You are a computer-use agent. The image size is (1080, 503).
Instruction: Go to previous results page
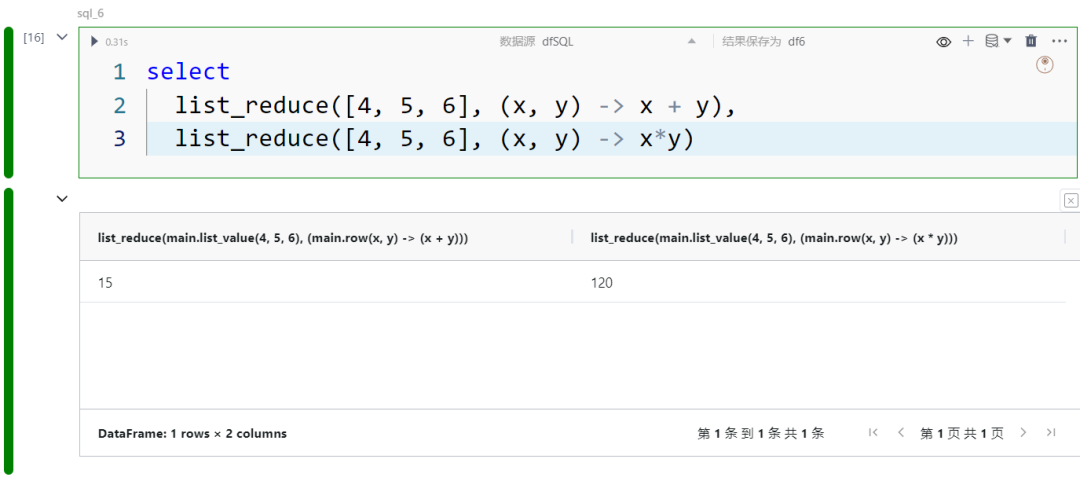pos(901,433)
